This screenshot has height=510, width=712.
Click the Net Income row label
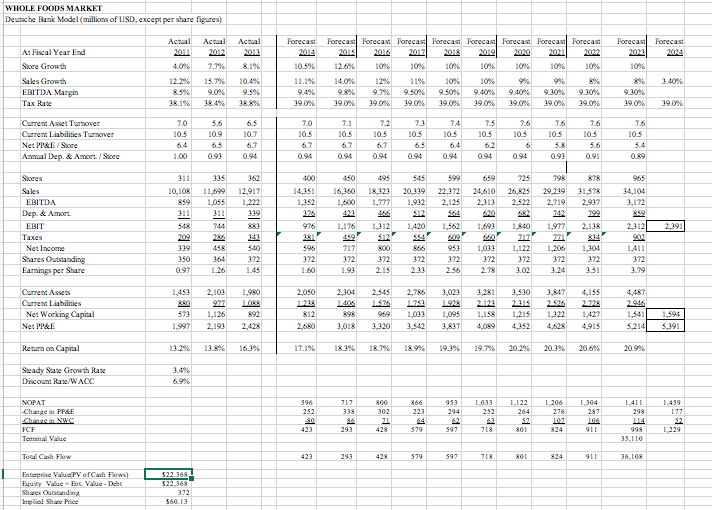coord(45,248)
